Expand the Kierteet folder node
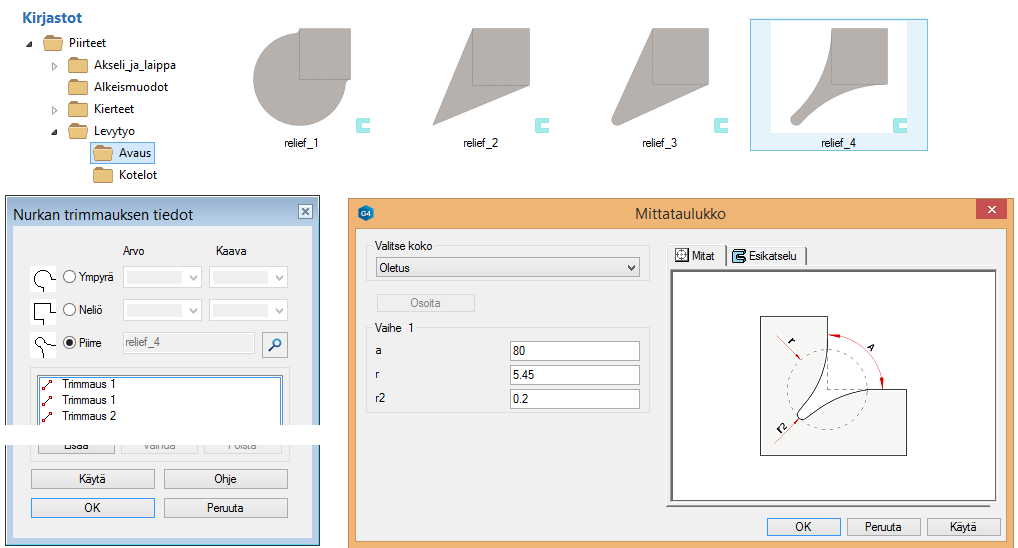 54,110
